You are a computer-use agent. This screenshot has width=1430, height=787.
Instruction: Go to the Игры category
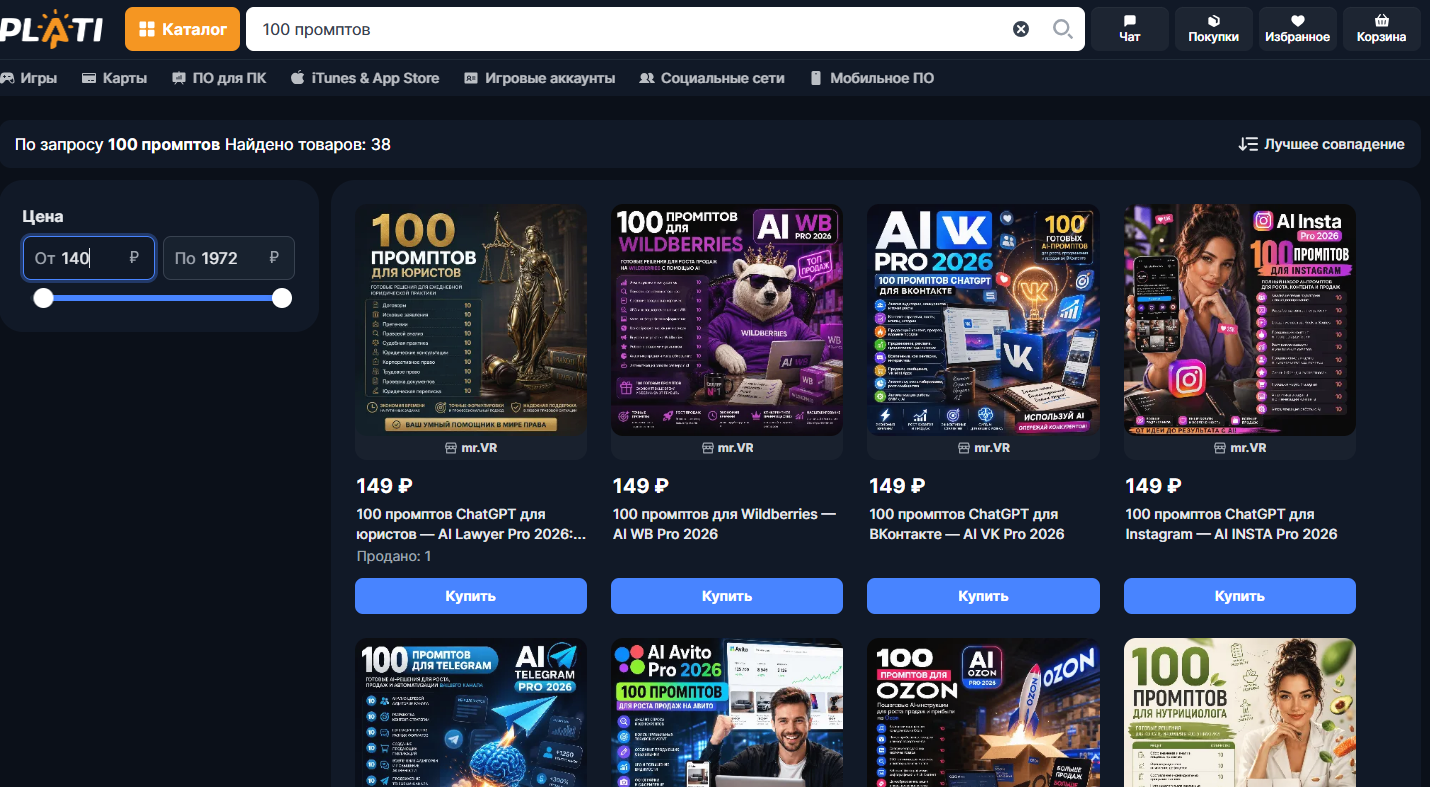(x=29, y=78)
